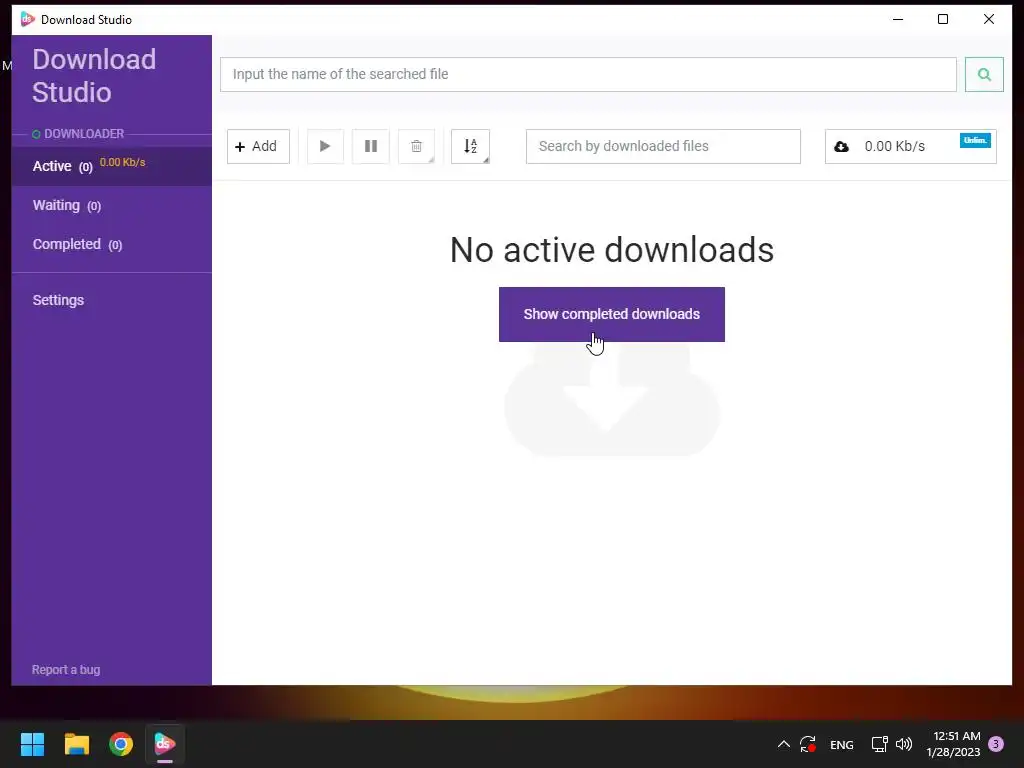1024x768 pixels.
Task: Open the notification count badge
Action: click(x=996, y=744)
